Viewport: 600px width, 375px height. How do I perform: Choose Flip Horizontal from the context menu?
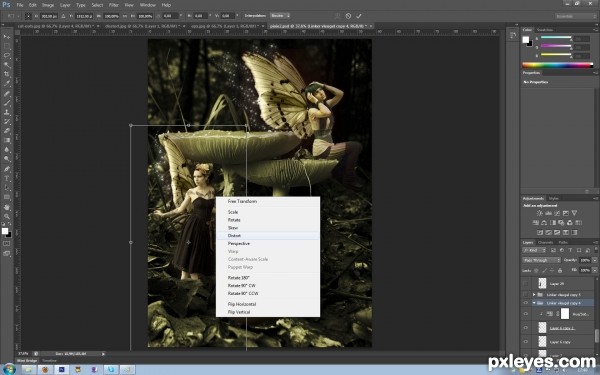[x=242, y=304]
